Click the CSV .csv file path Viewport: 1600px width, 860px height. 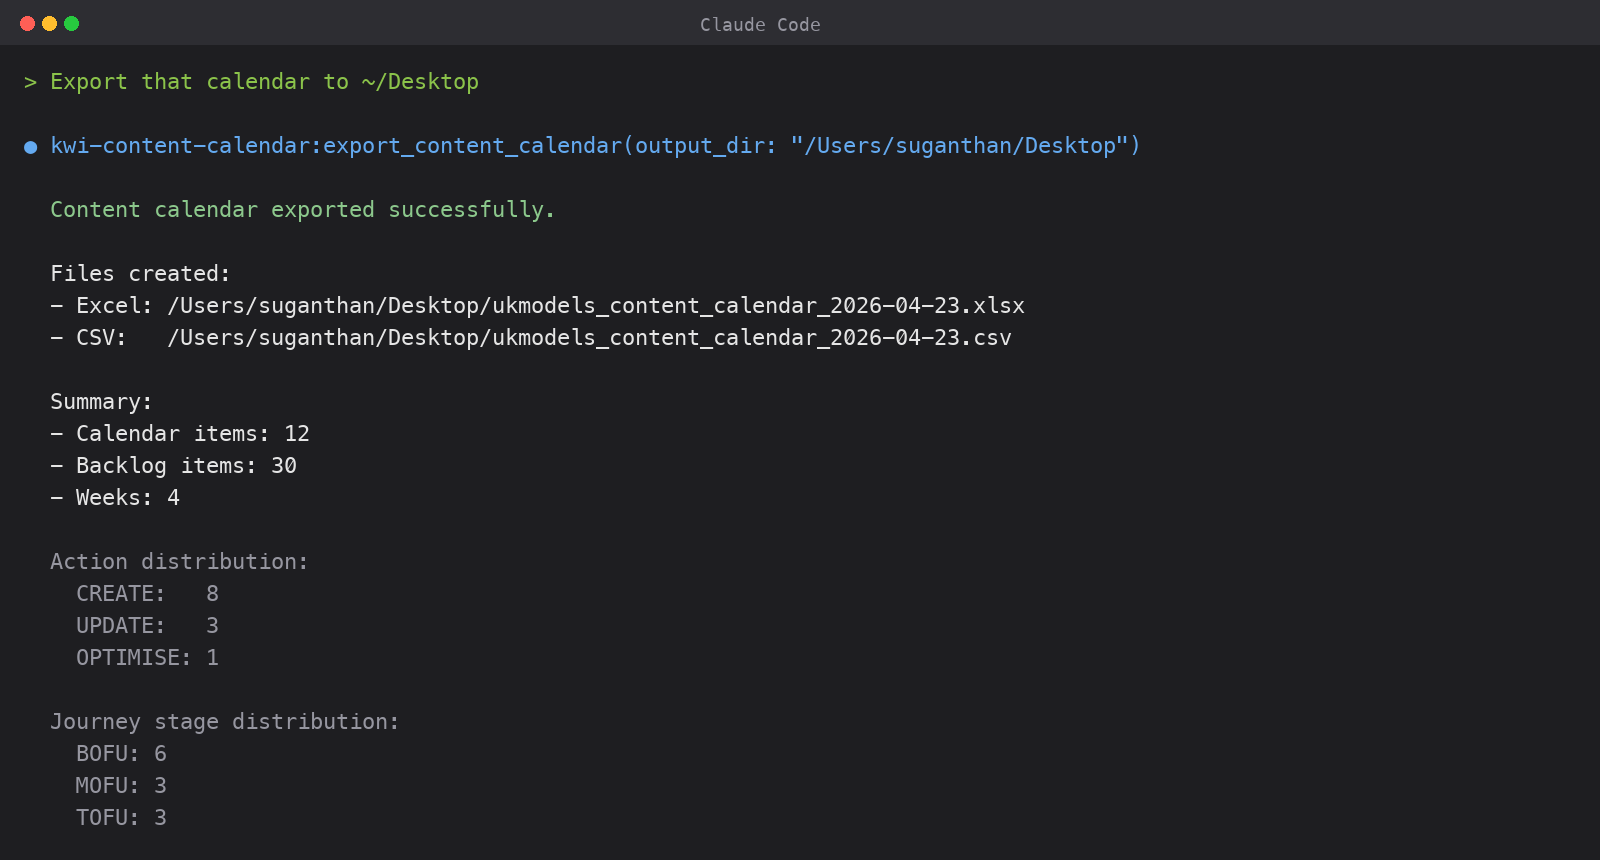click(x=590, y=338)
